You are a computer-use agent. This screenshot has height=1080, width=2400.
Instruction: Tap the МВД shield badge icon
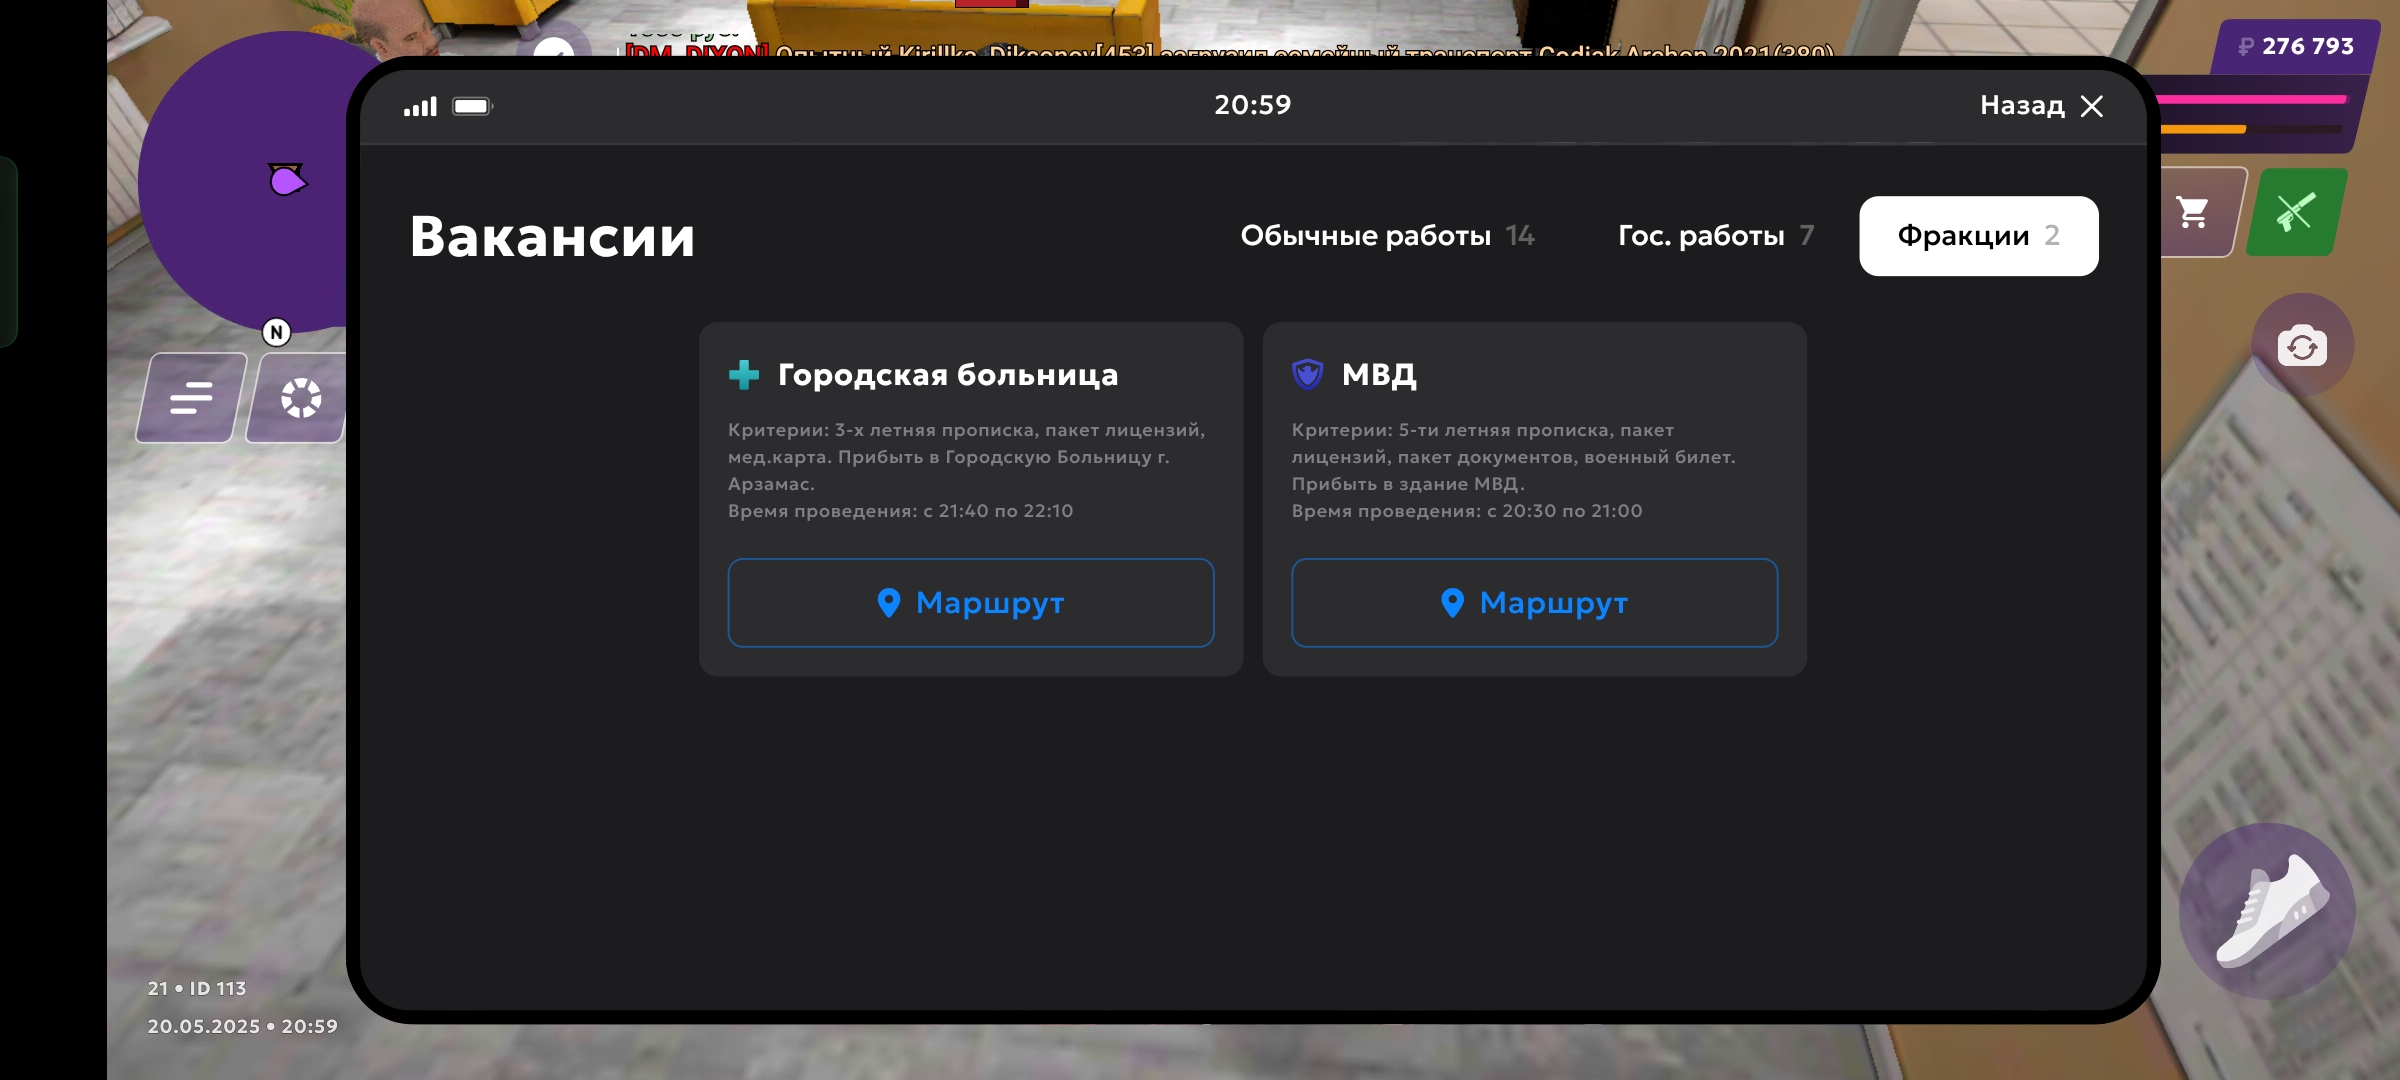click(1307, 375)
